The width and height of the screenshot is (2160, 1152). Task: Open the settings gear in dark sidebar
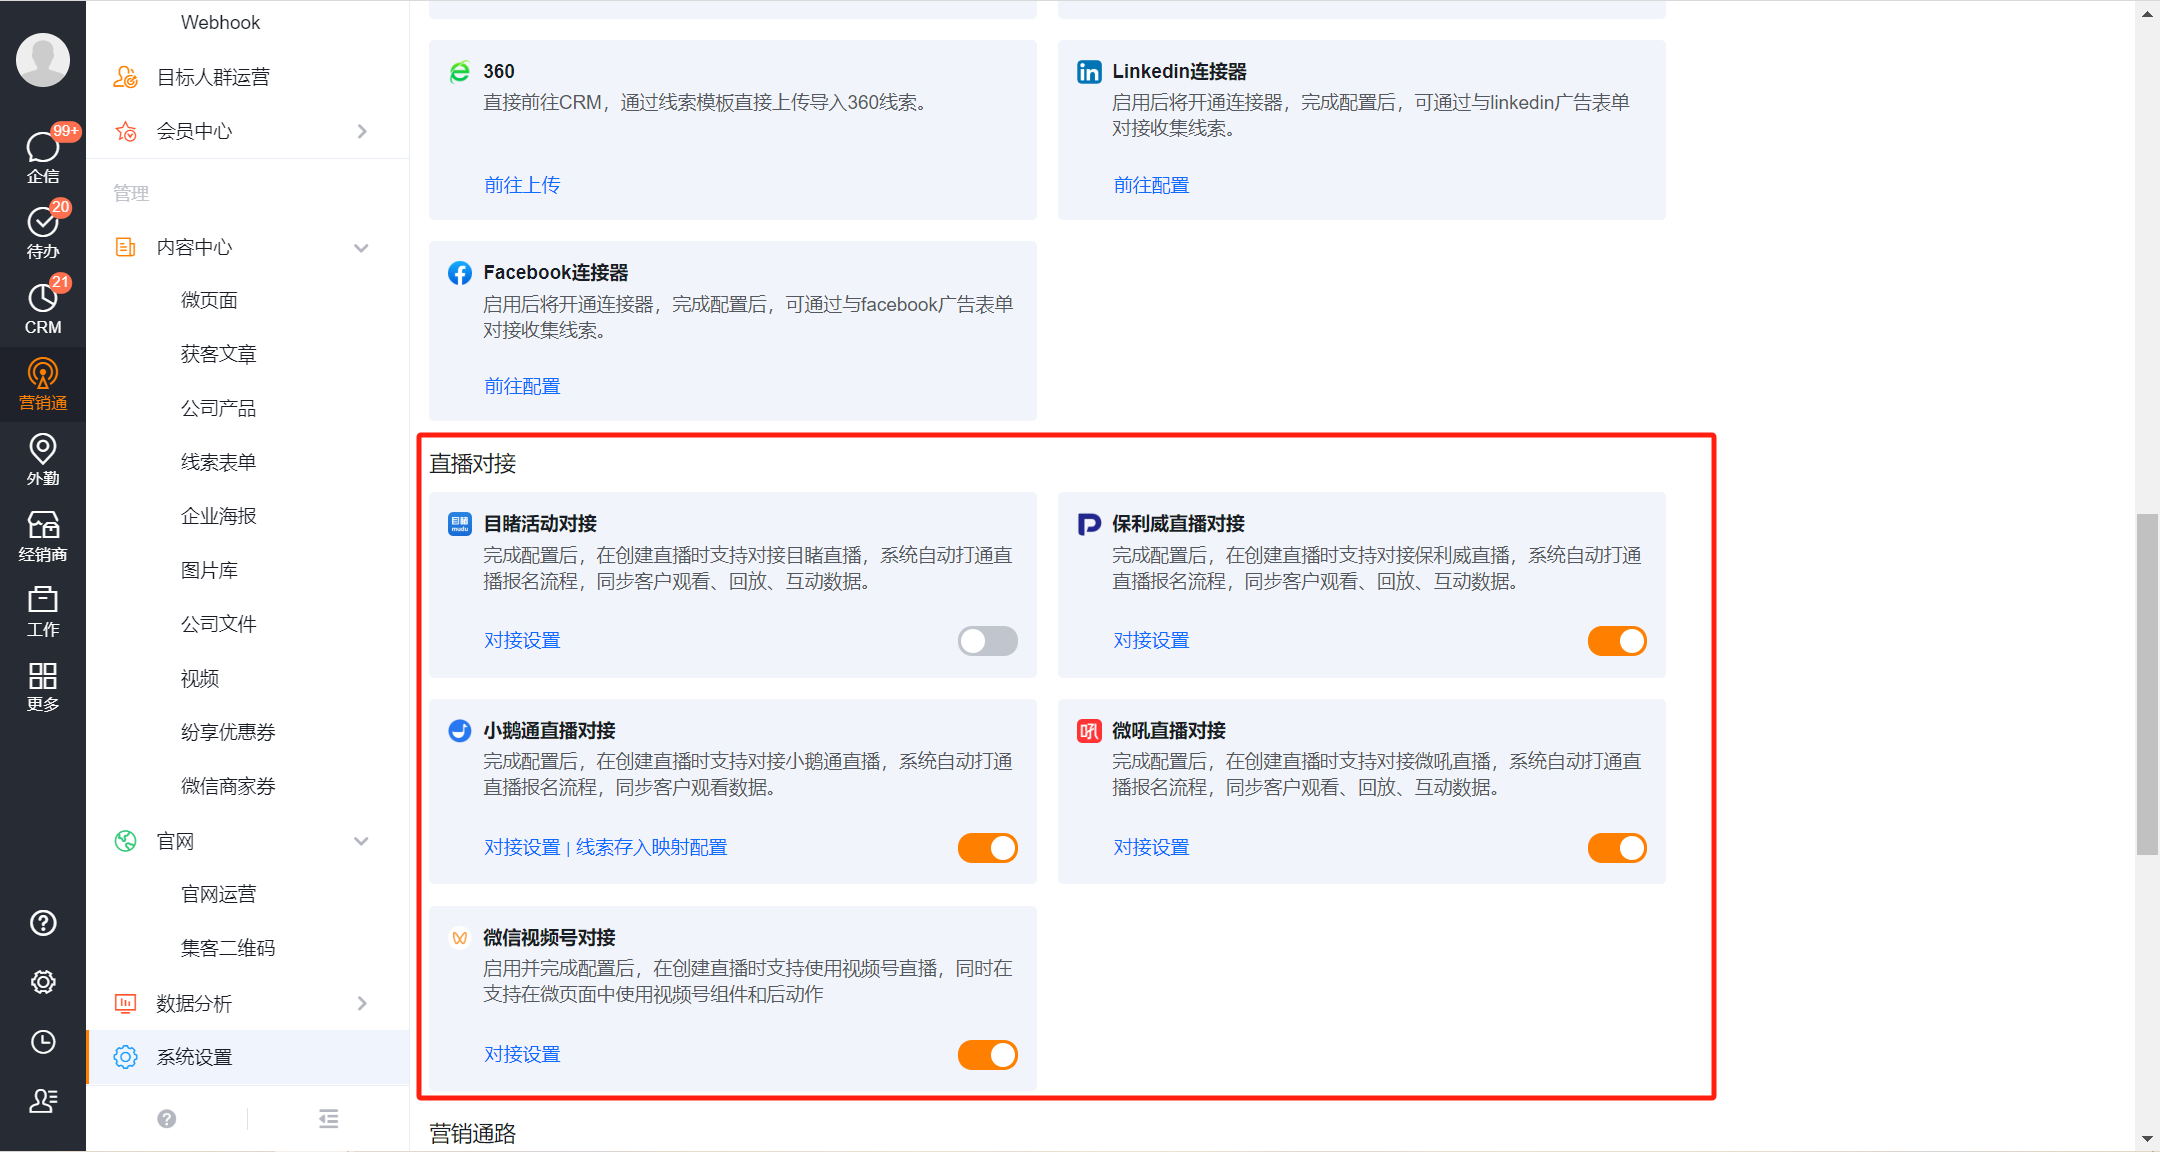[43, 982]
